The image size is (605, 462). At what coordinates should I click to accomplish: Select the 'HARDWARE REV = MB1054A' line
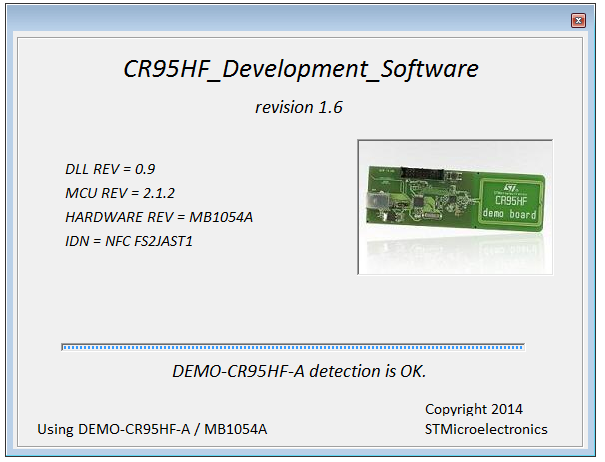[x=159, y=217]
